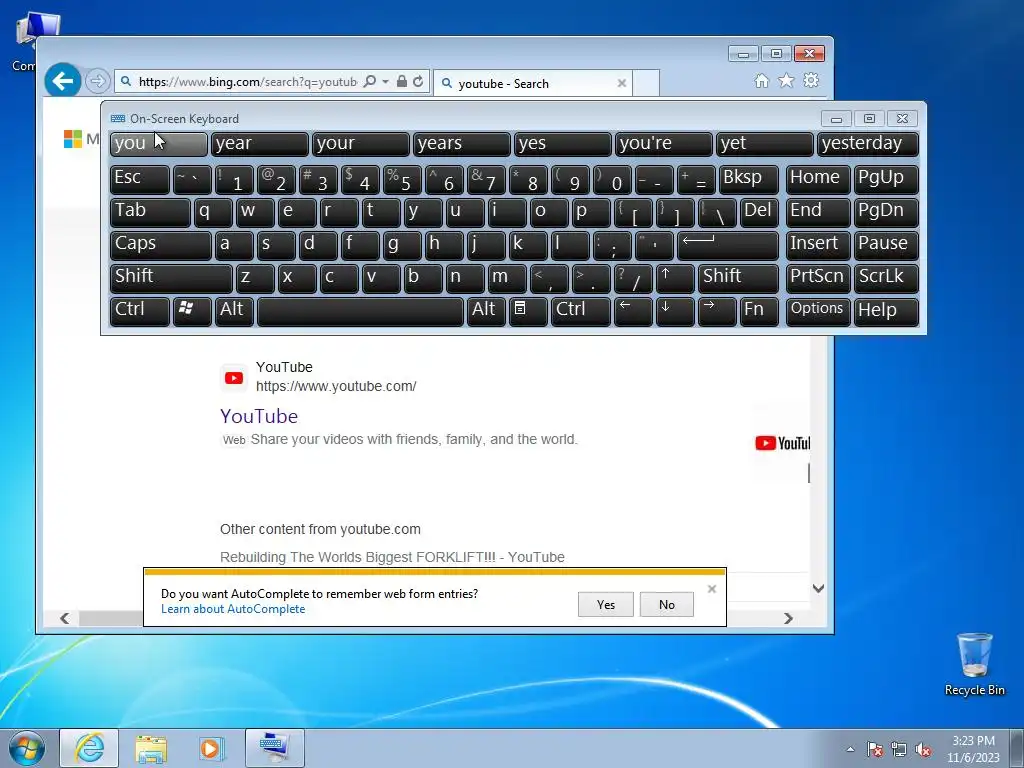Tap the Home key
The width and height of the screenshot is (1024, 768).
(x=818, y=179)
